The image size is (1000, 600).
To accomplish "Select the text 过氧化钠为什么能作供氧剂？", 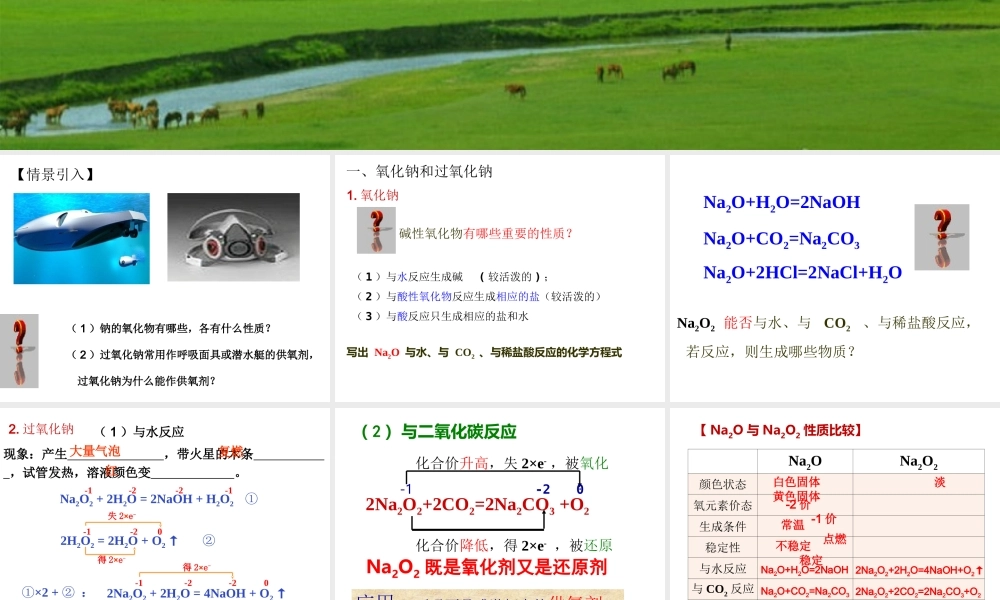I will [x=147, y=381].
